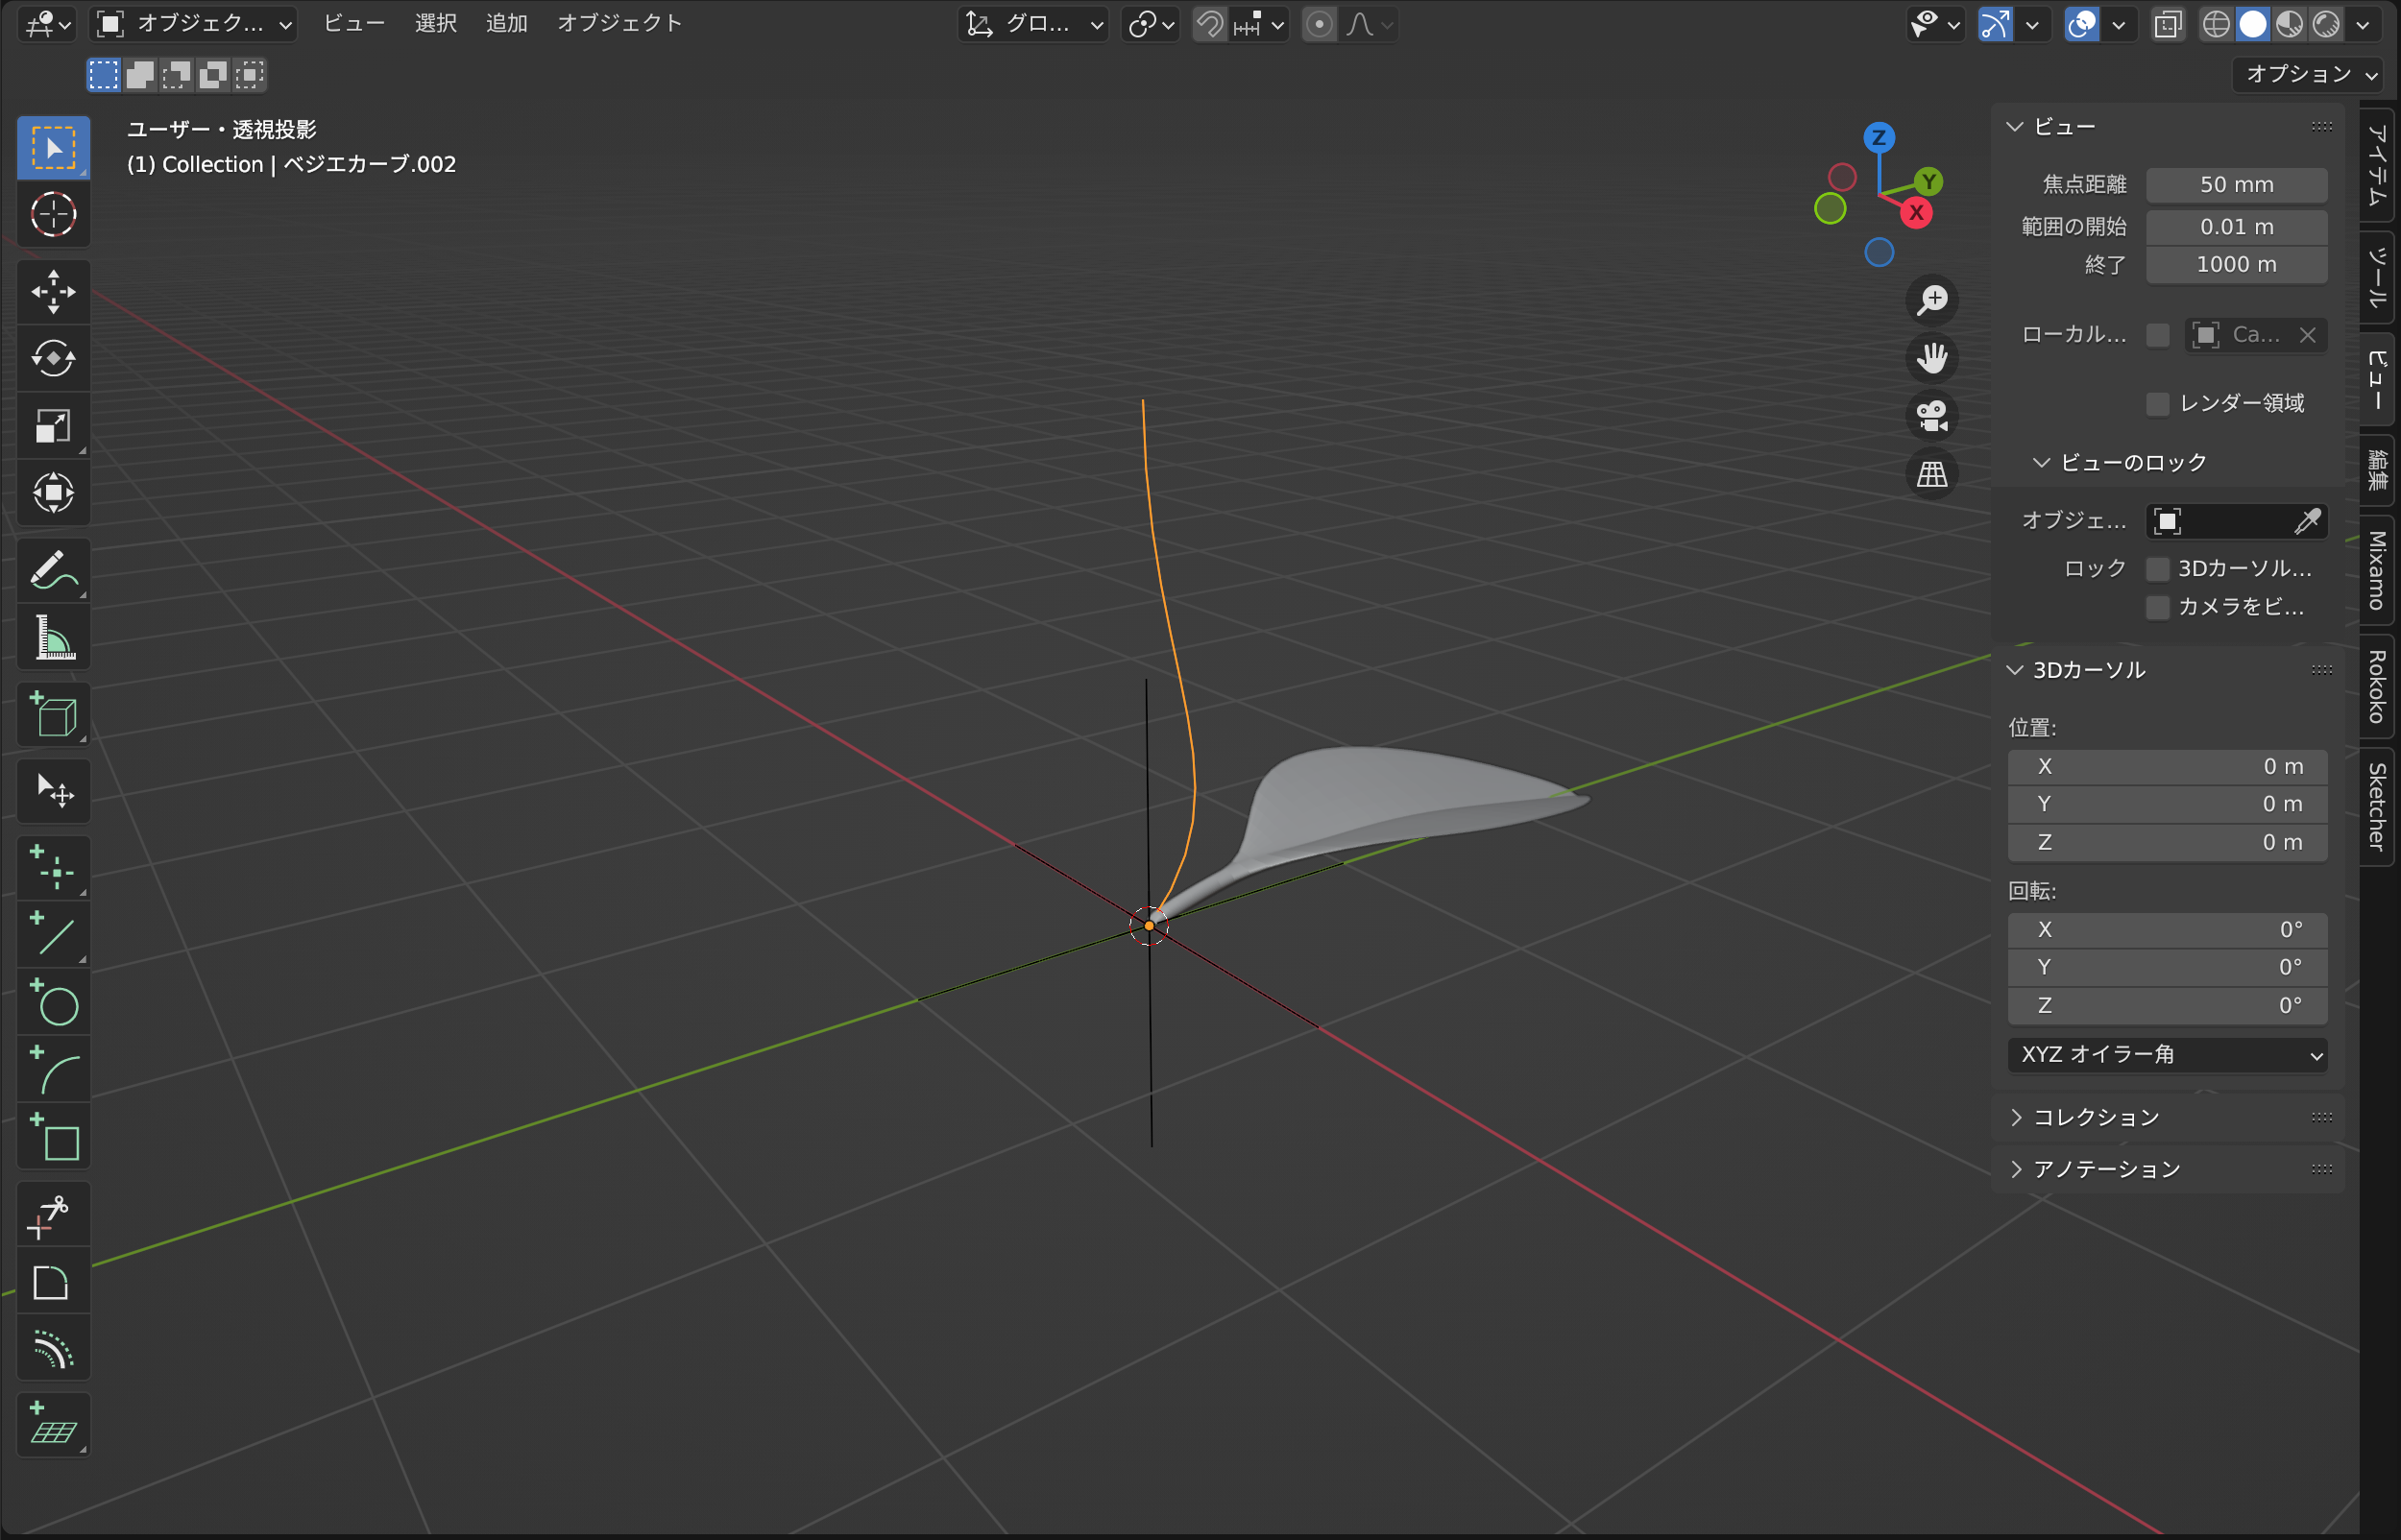
Task: Open the グロ… transform orientation dropdown
Action: [1033, 24]
